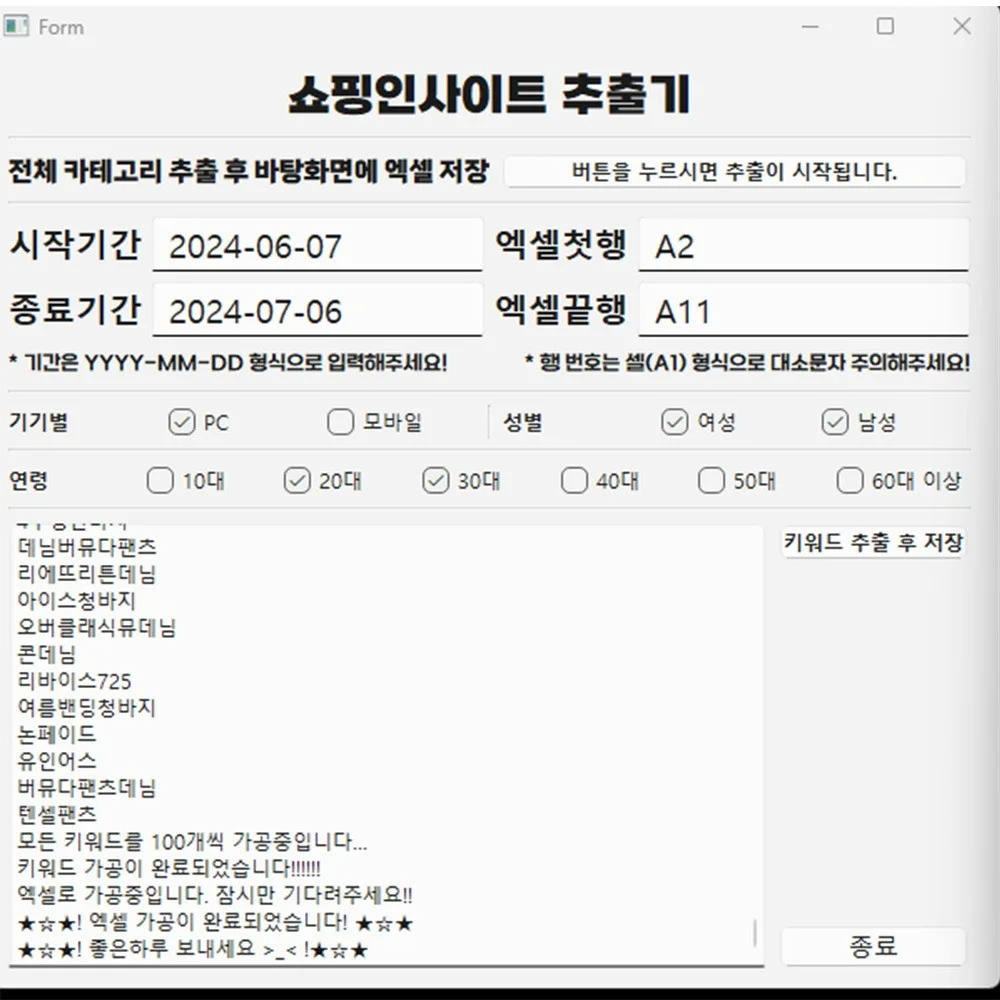Check the 40대 age checkbox
The width and height of the screenshot is (1000, 1000).
coord(574,481)
